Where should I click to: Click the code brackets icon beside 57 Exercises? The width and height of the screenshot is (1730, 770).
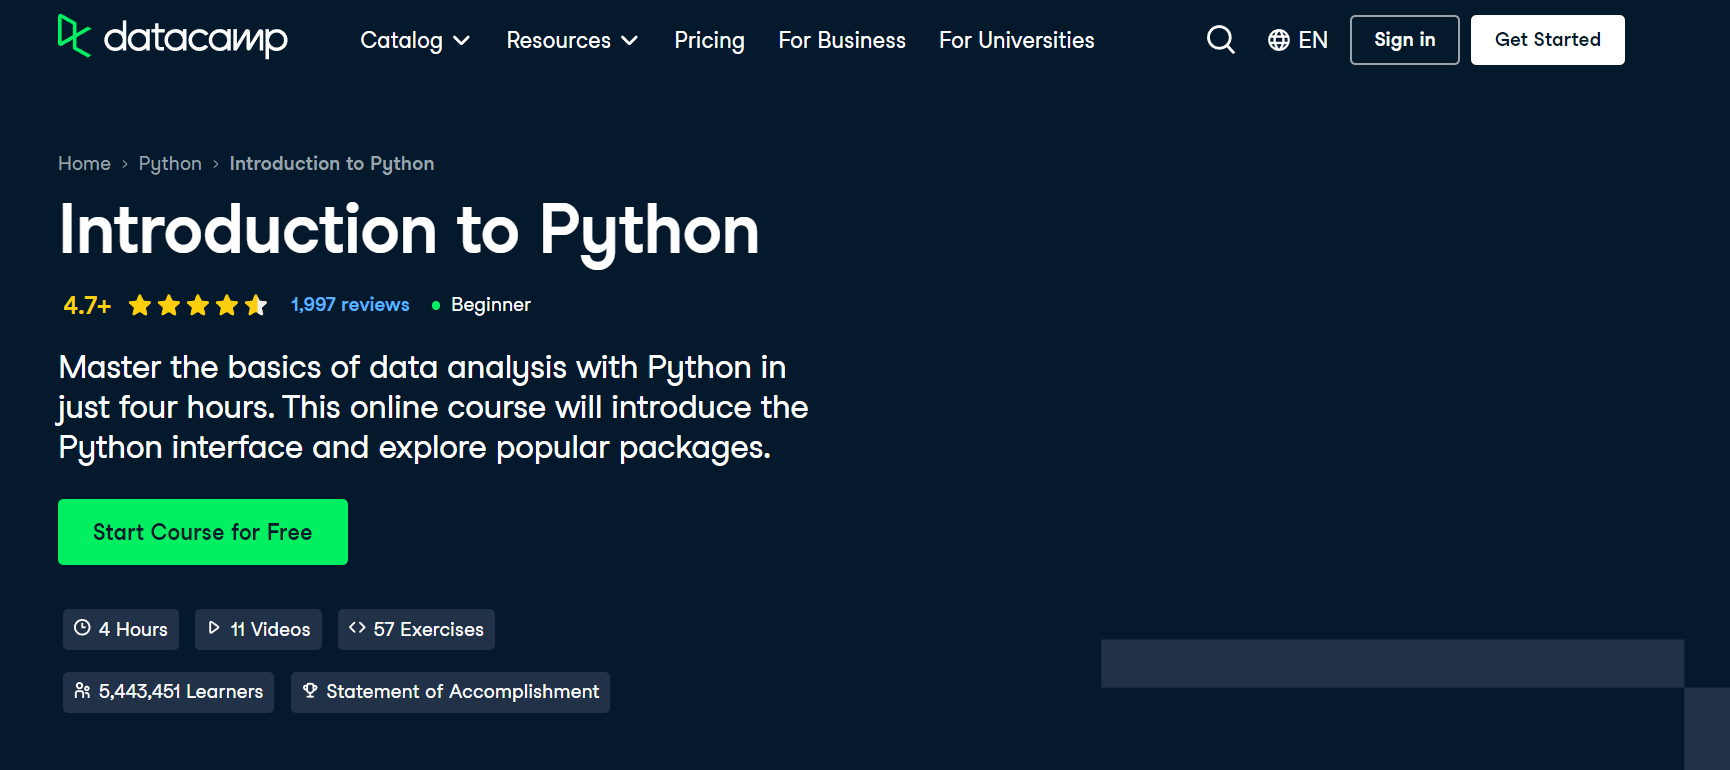(x=357, y=628)
